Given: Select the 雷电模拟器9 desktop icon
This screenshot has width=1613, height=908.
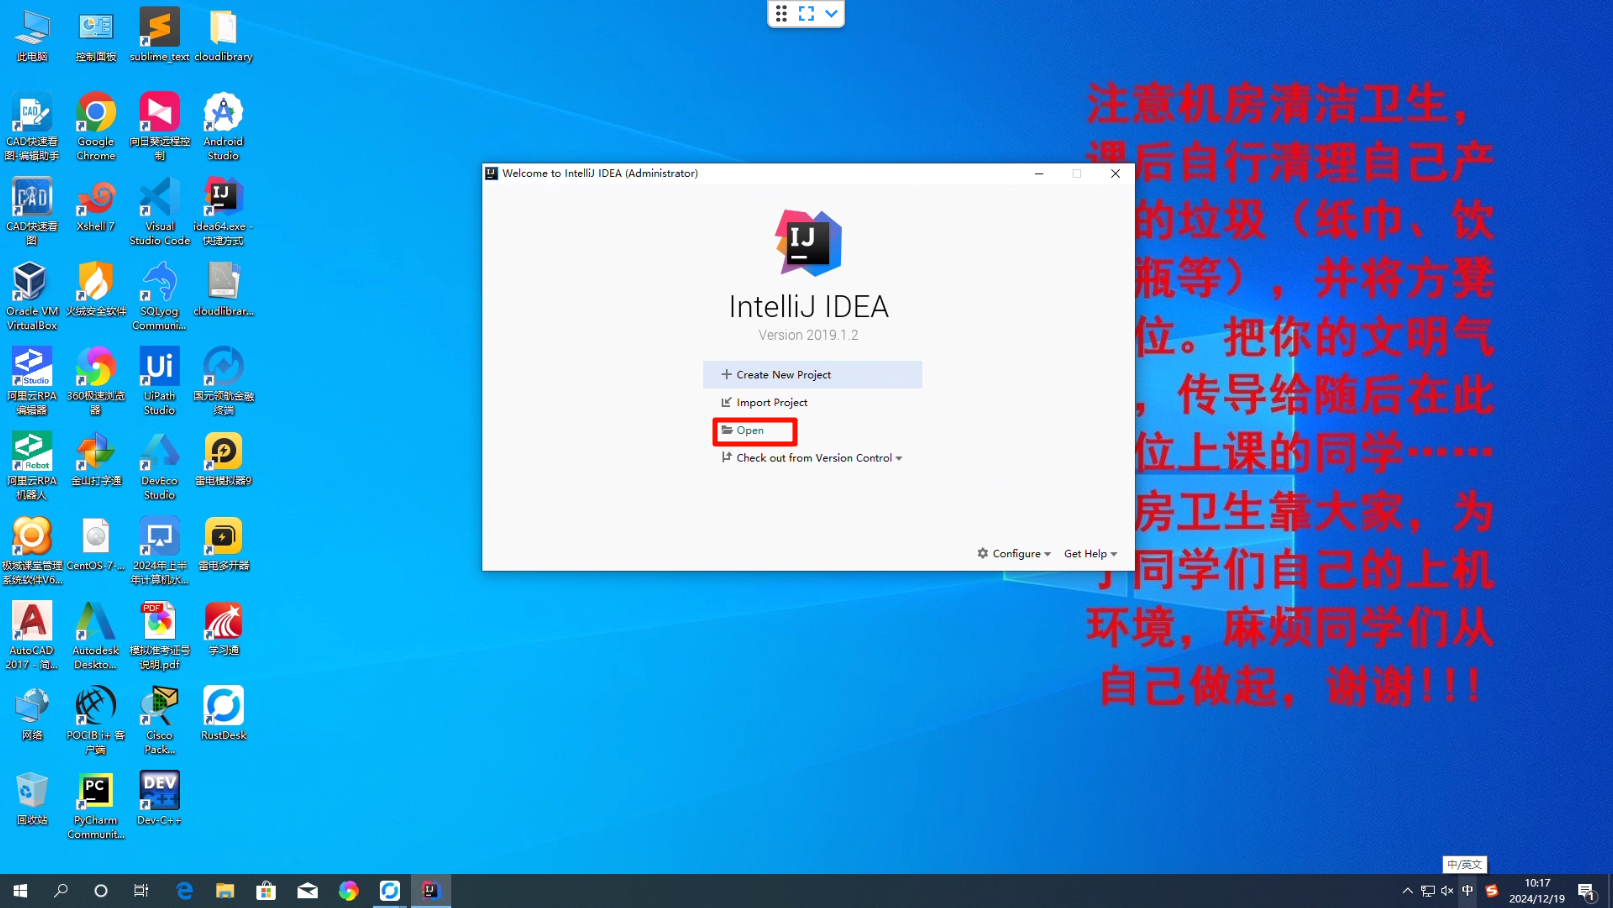Looking at the screenshot, I should tap(223, 459).
